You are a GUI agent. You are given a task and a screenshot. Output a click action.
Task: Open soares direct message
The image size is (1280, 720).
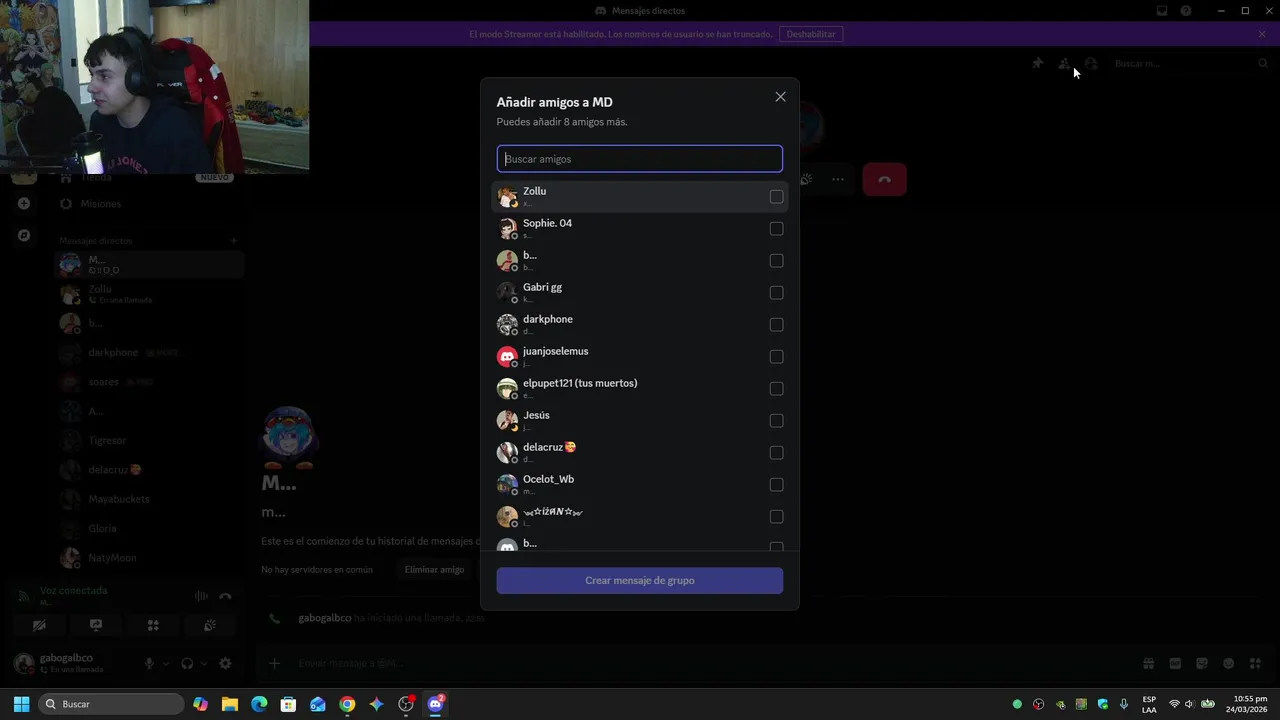150,382
